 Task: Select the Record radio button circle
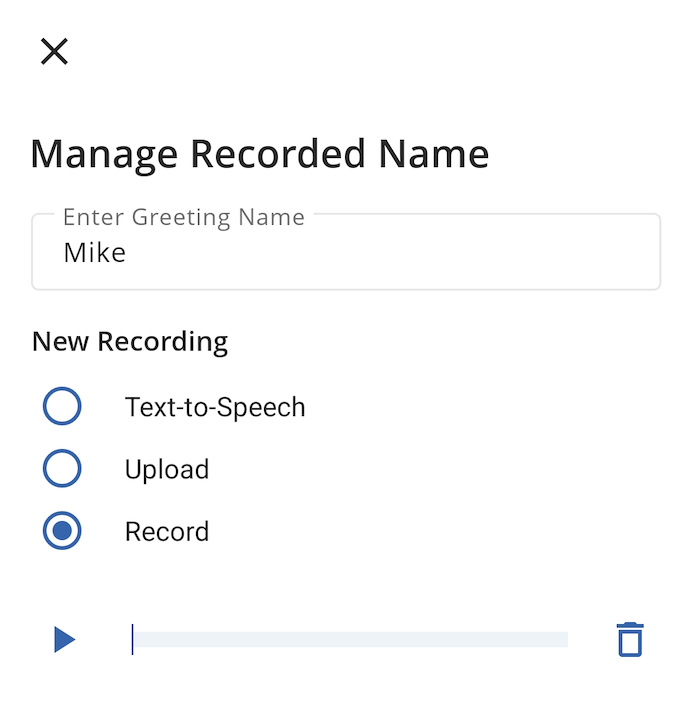pos(62,531)
